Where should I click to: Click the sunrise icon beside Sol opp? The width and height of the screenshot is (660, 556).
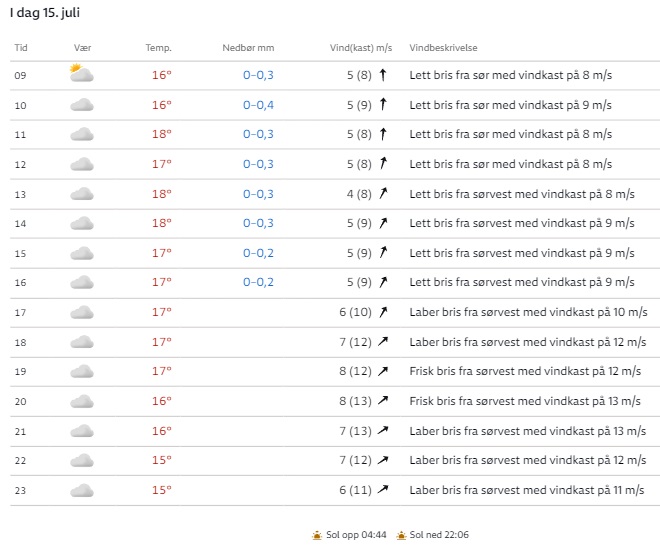pos(317,535)
